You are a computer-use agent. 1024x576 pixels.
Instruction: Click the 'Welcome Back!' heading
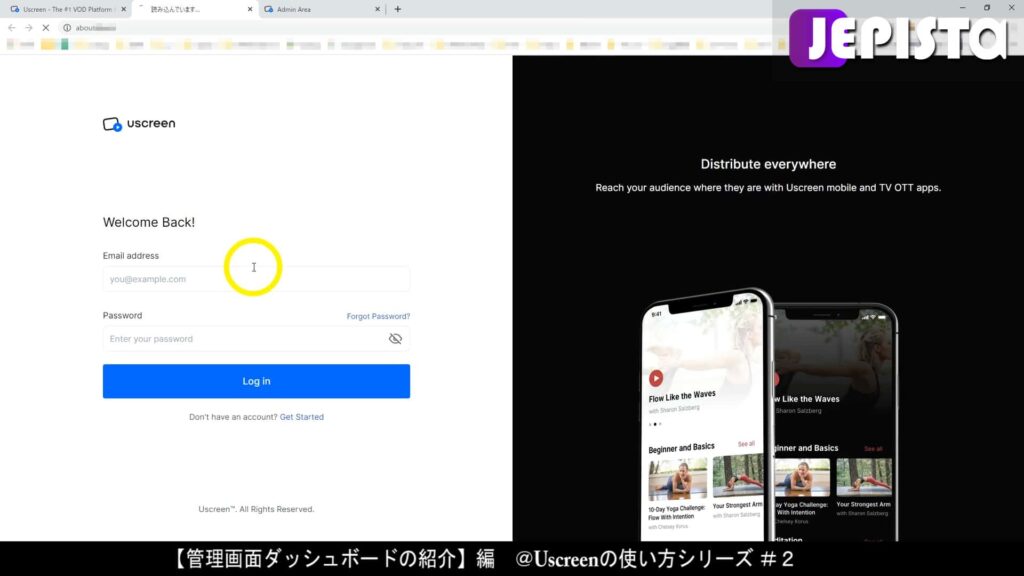149,222
